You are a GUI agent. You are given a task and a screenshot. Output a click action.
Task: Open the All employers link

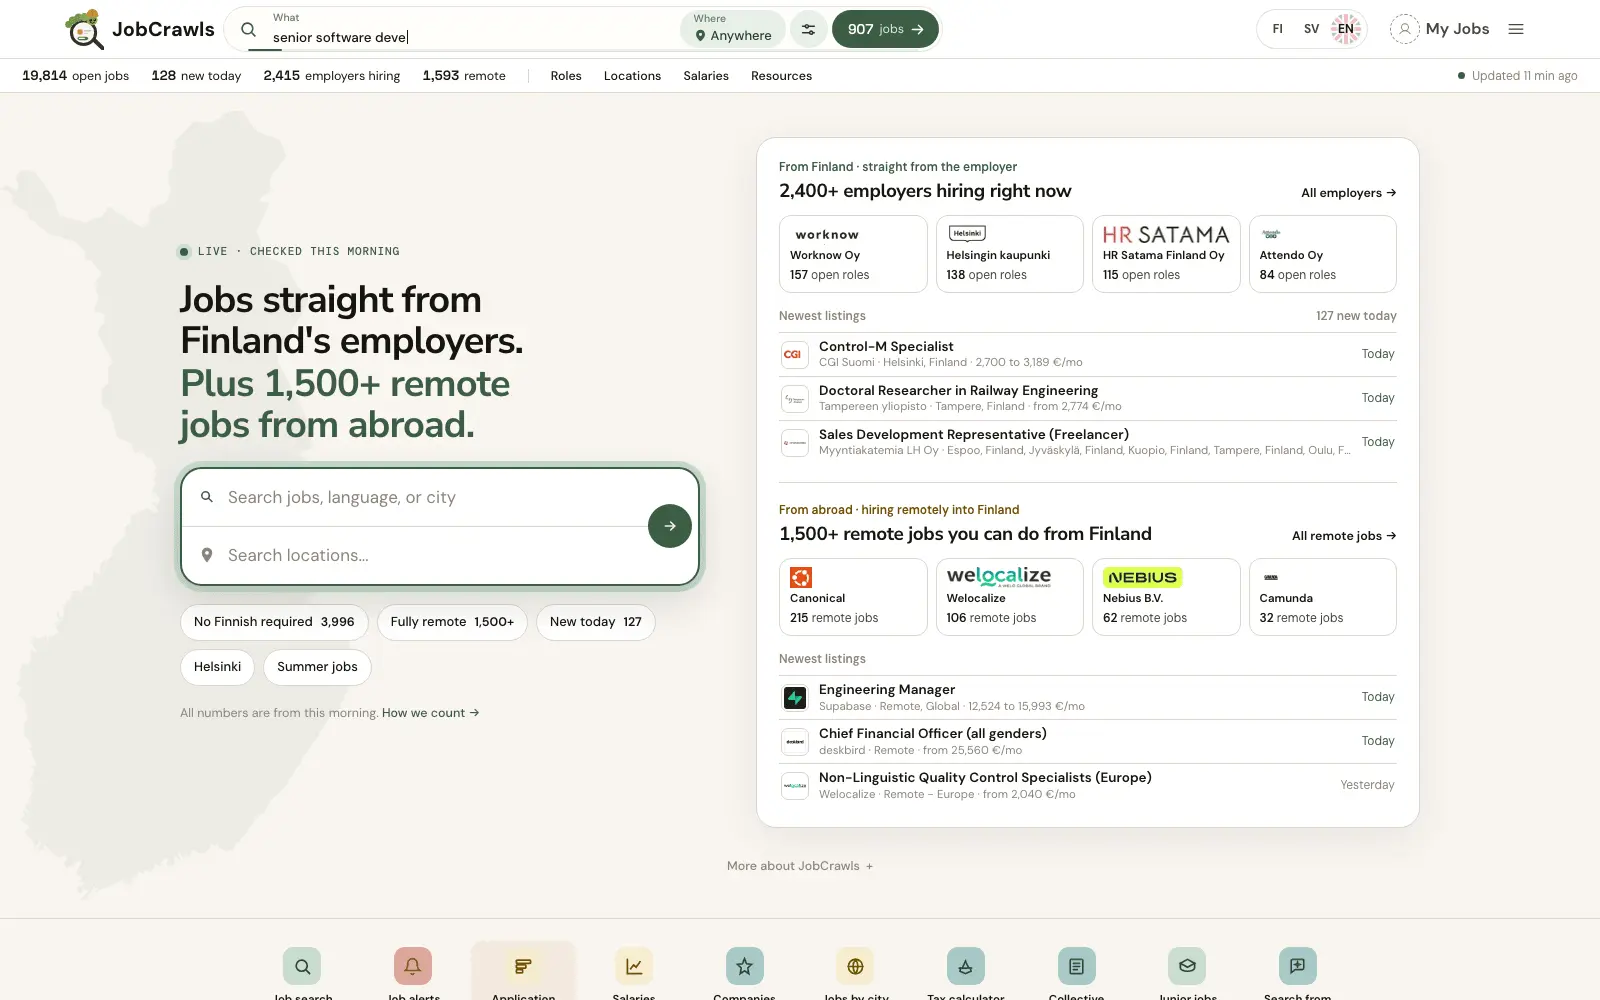coord(1348,193)
